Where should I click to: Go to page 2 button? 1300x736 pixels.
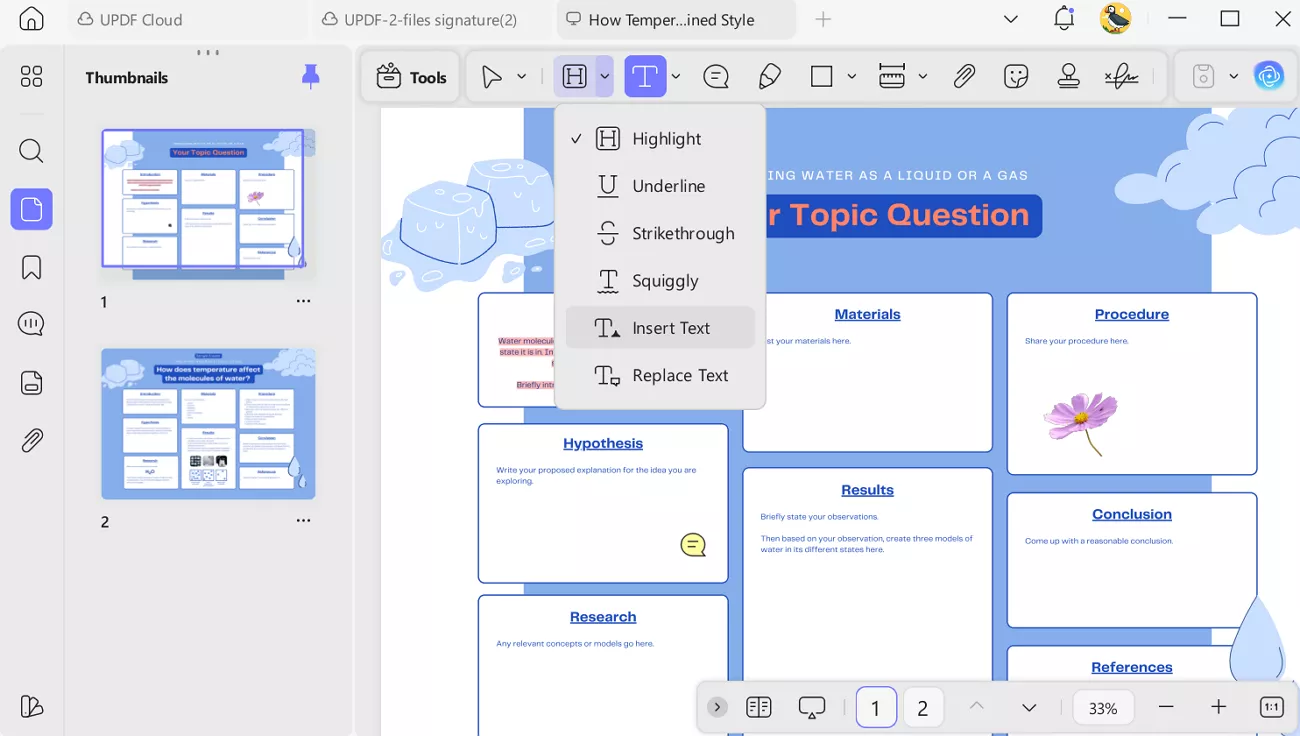922,708
